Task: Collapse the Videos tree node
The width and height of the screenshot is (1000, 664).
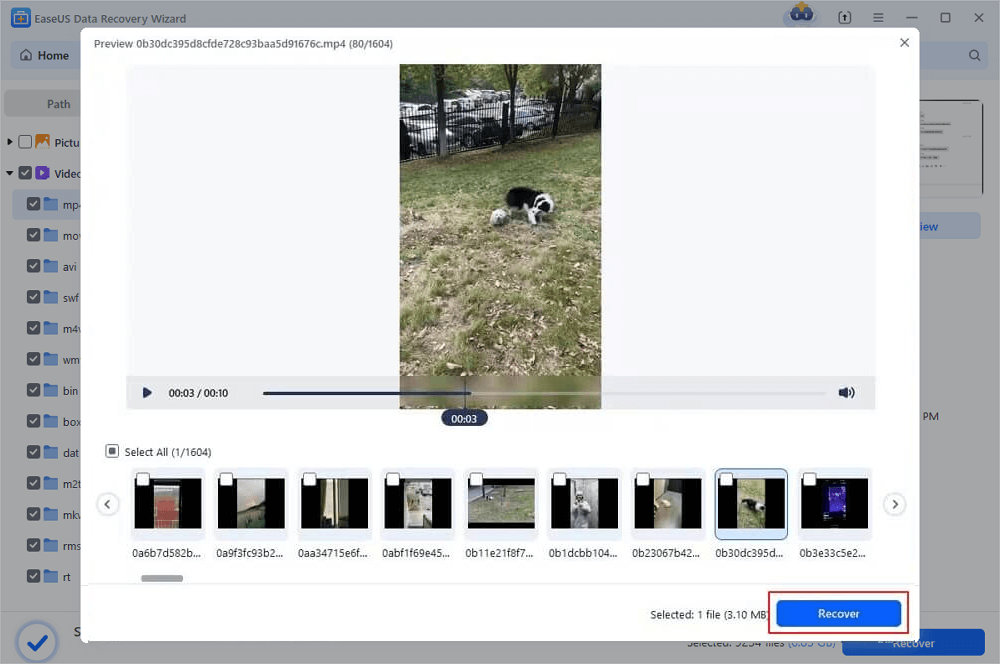Action: click(10, 173)
